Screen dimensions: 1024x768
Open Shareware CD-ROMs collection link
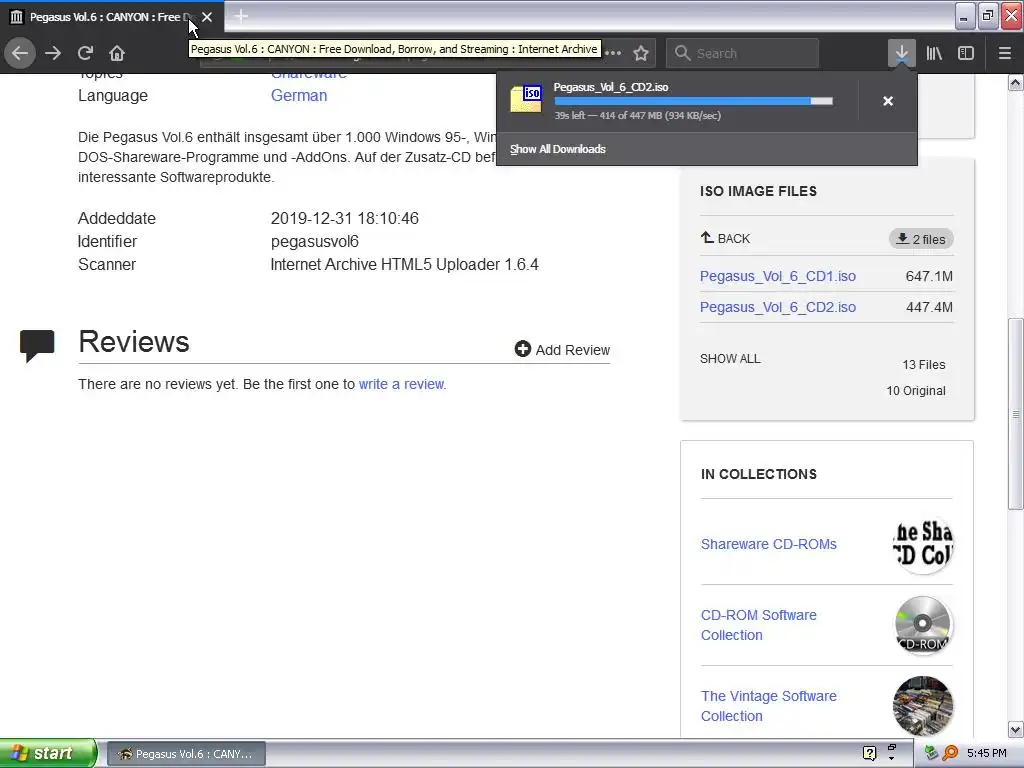click(x=769, y=544)
